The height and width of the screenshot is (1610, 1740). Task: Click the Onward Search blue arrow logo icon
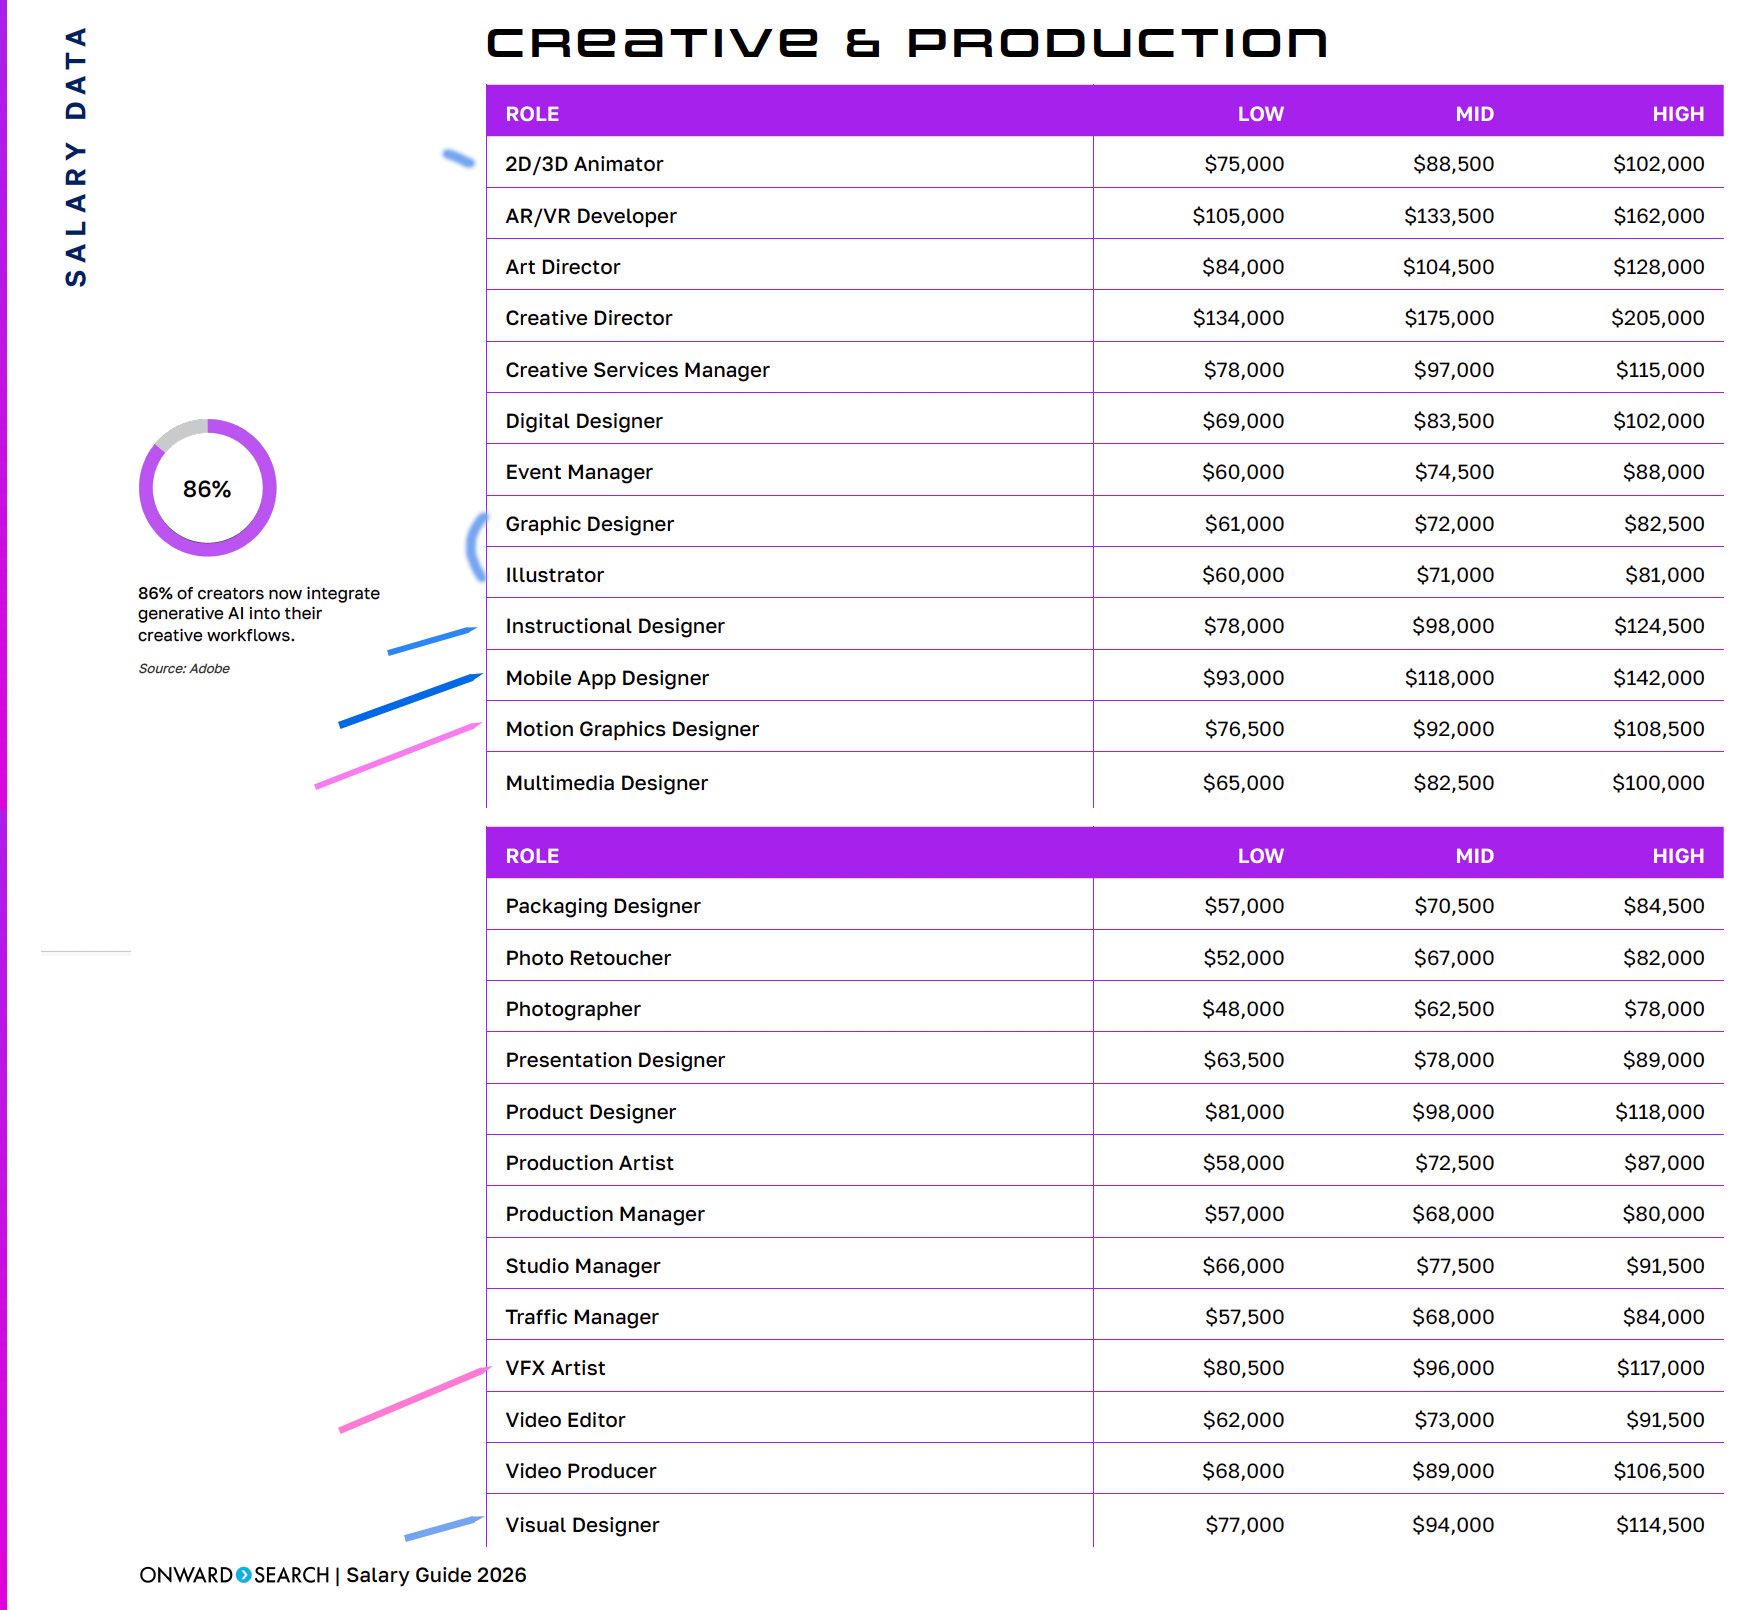(243, 1575)
